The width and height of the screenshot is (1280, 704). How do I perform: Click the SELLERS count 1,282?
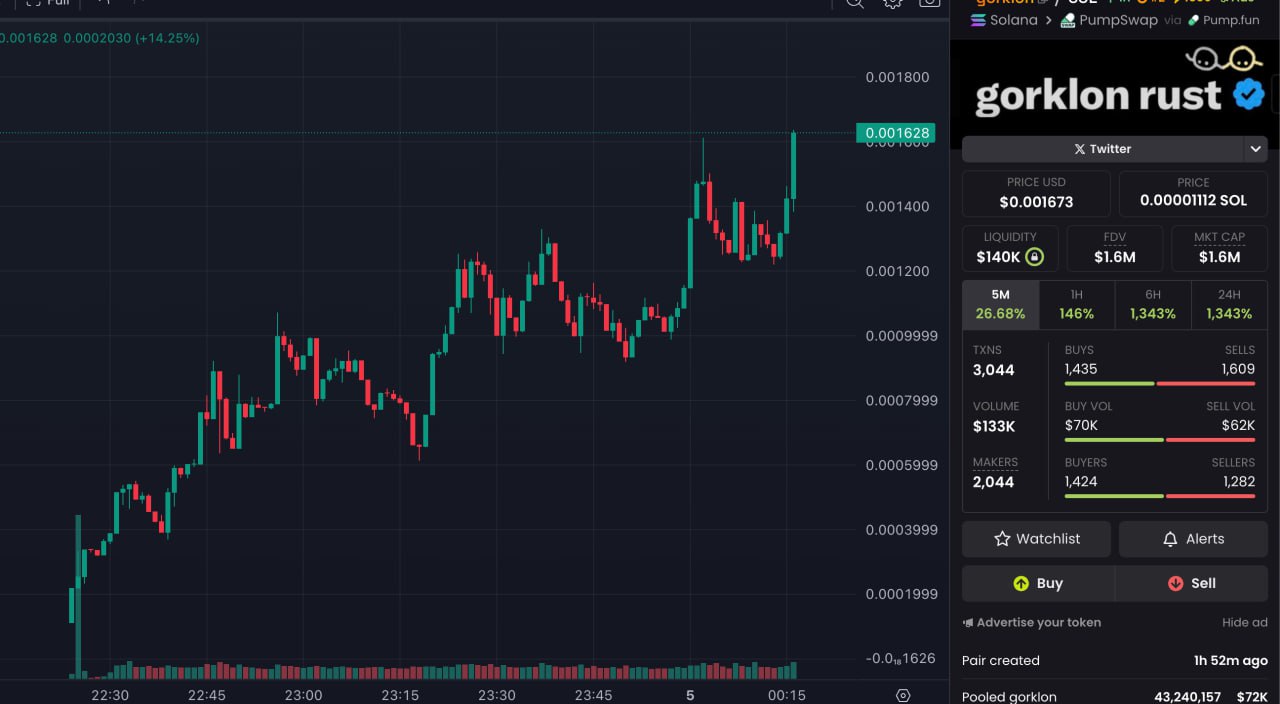[1238, 481]
